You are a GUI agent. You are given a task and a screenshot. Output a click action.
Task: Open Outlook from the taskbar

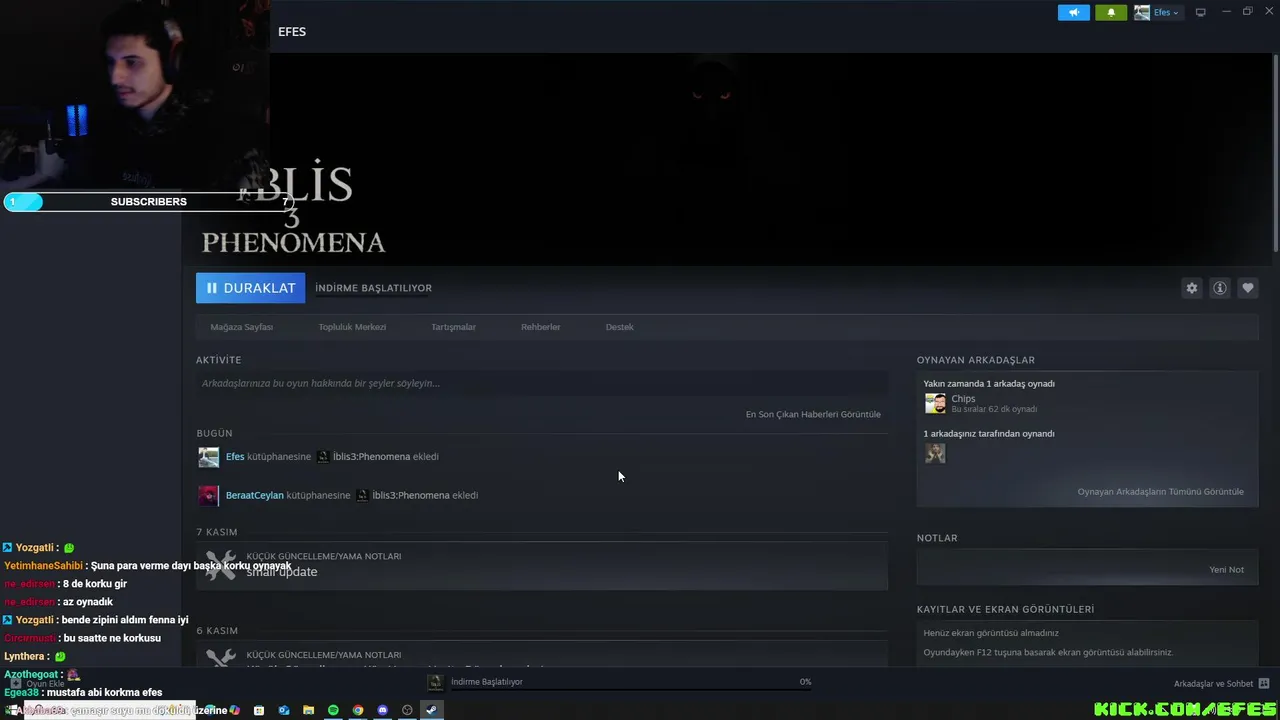click(284, 710)
